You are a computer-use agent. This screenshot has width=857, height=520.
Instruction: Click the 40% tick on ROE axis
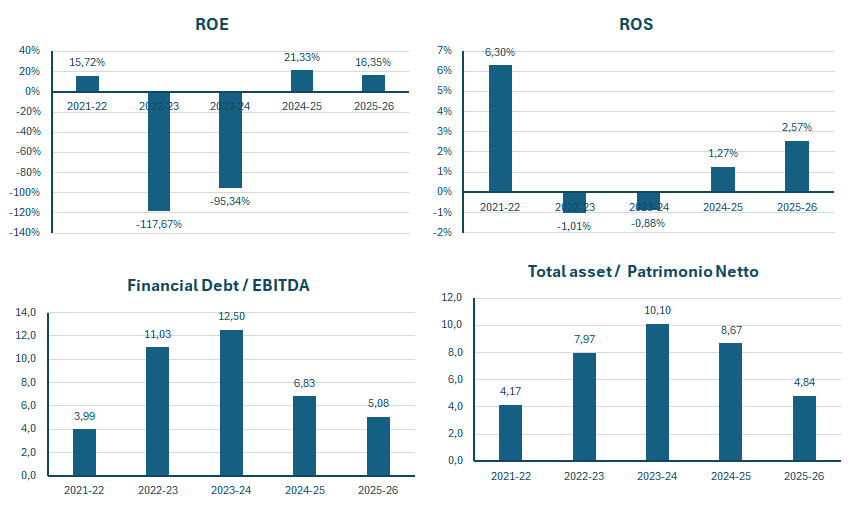coord(30,50)
